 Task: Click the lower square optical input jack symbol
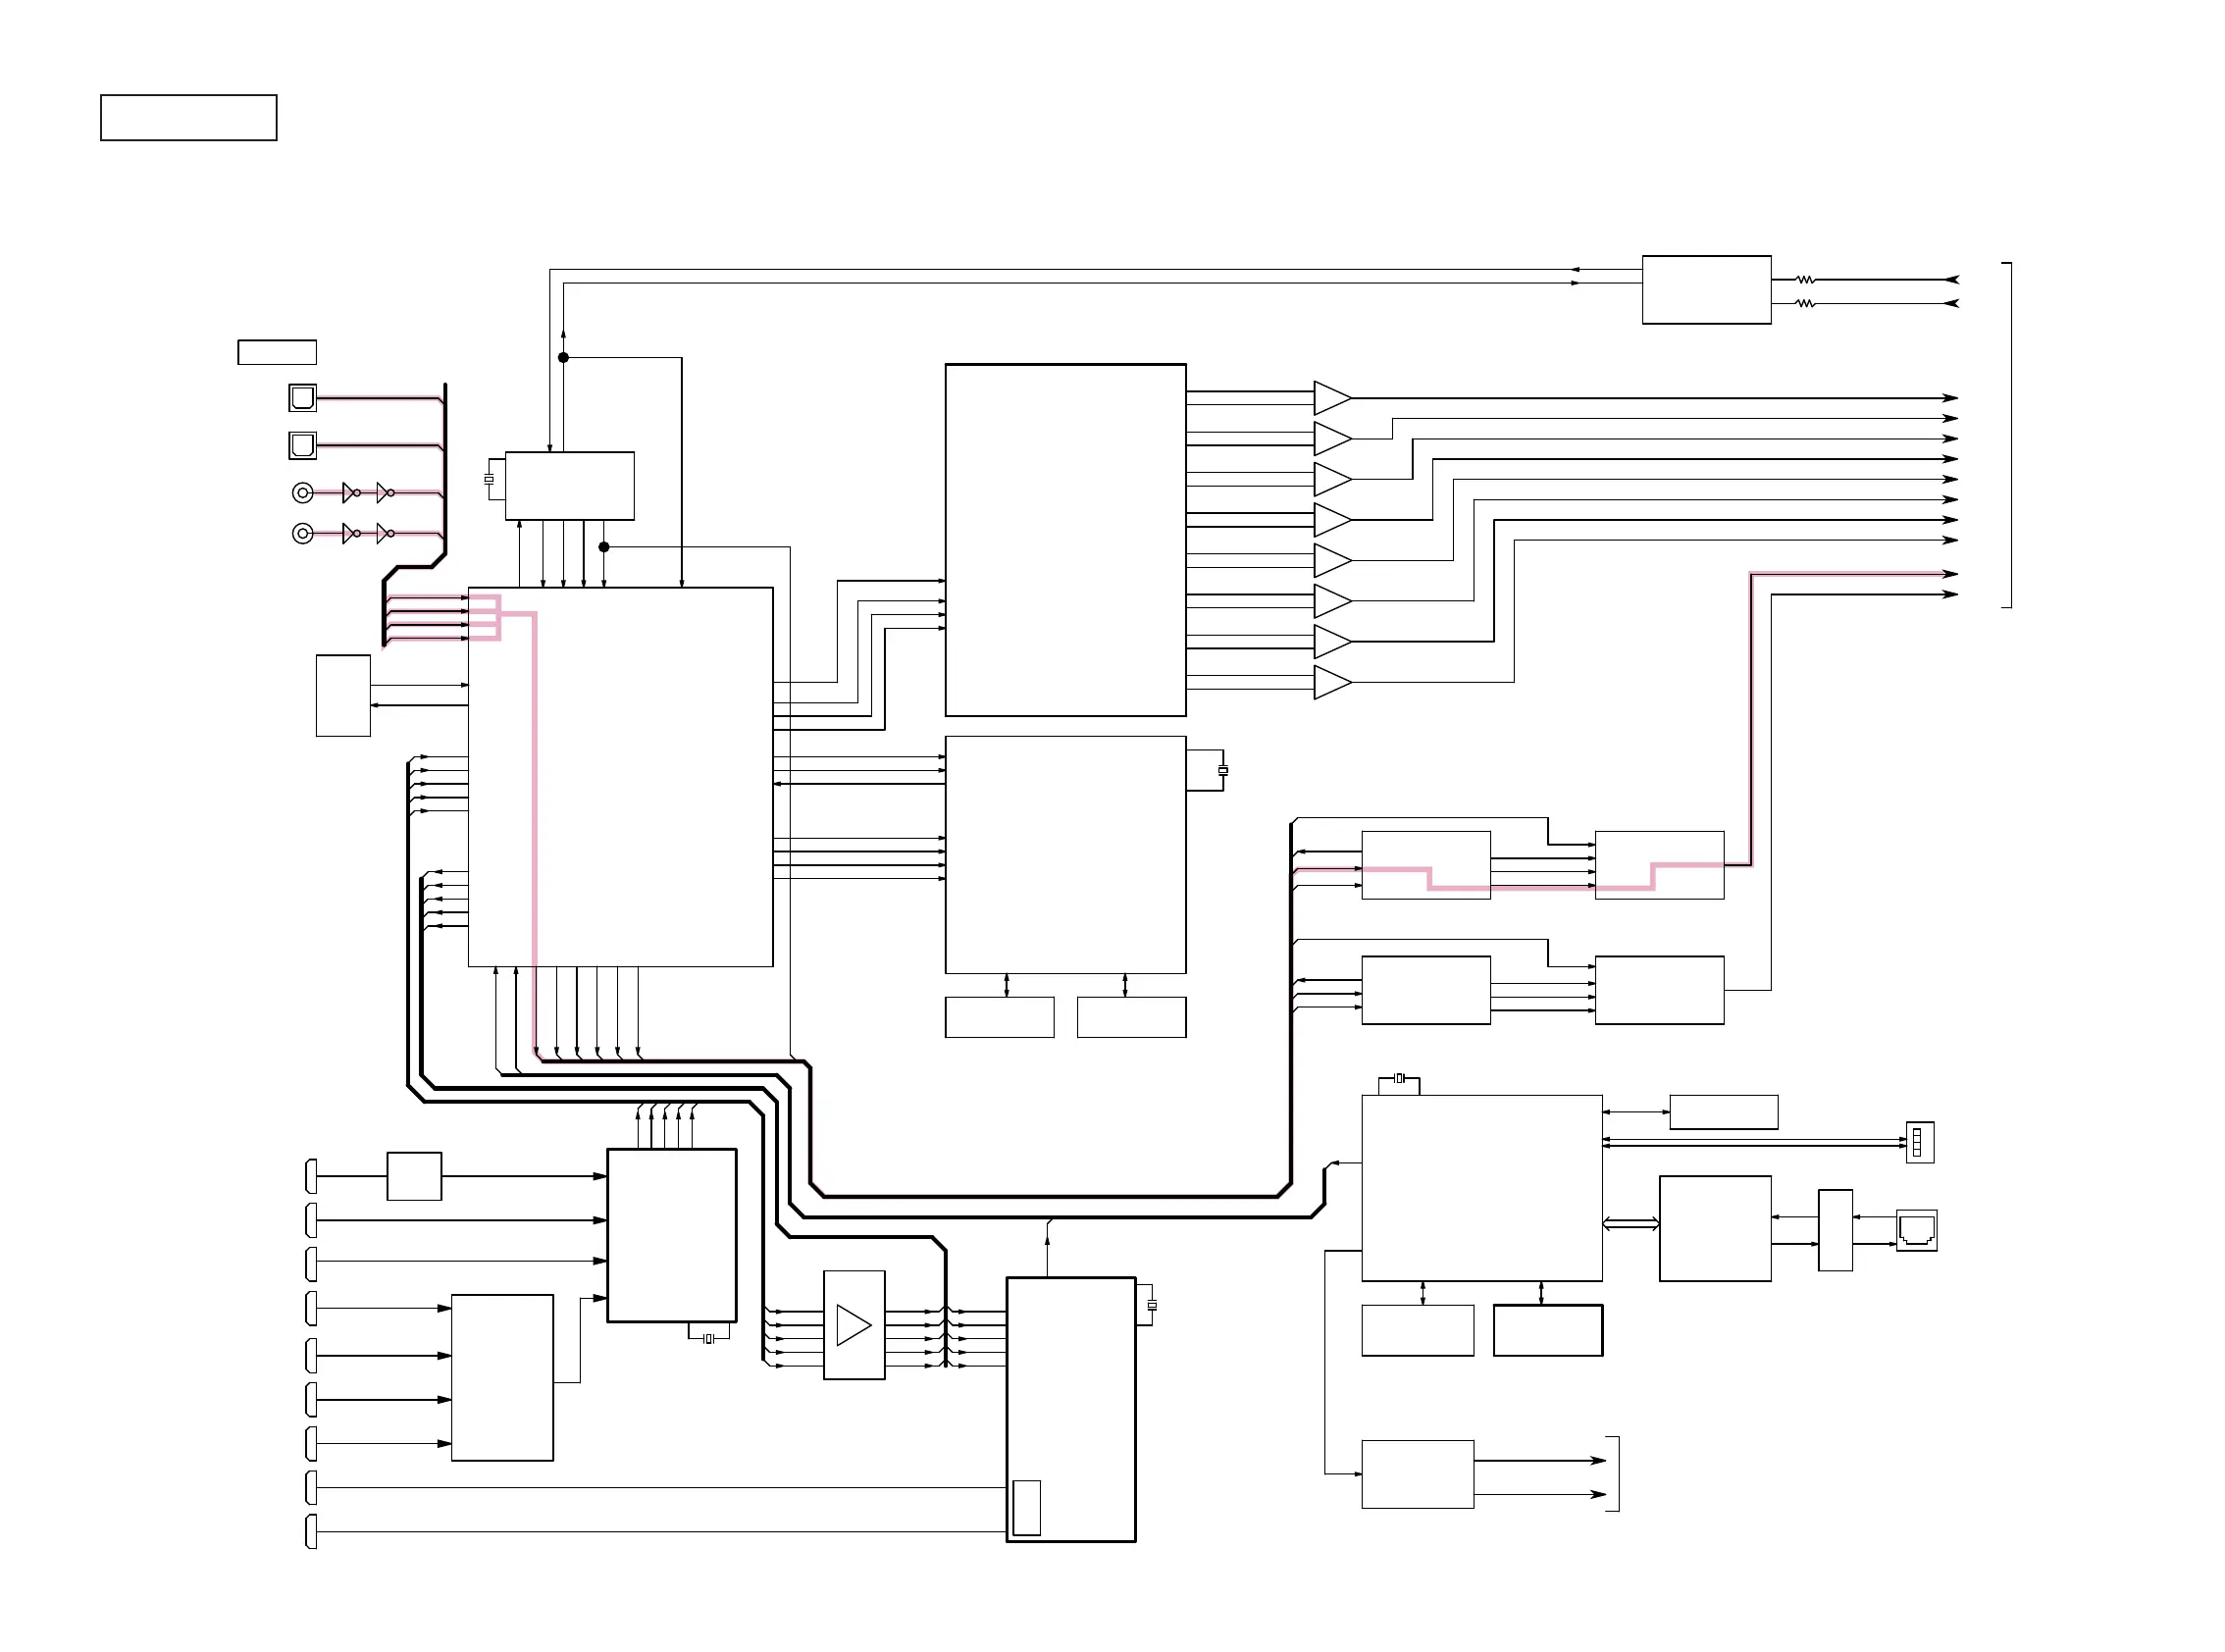click(302, 445)
